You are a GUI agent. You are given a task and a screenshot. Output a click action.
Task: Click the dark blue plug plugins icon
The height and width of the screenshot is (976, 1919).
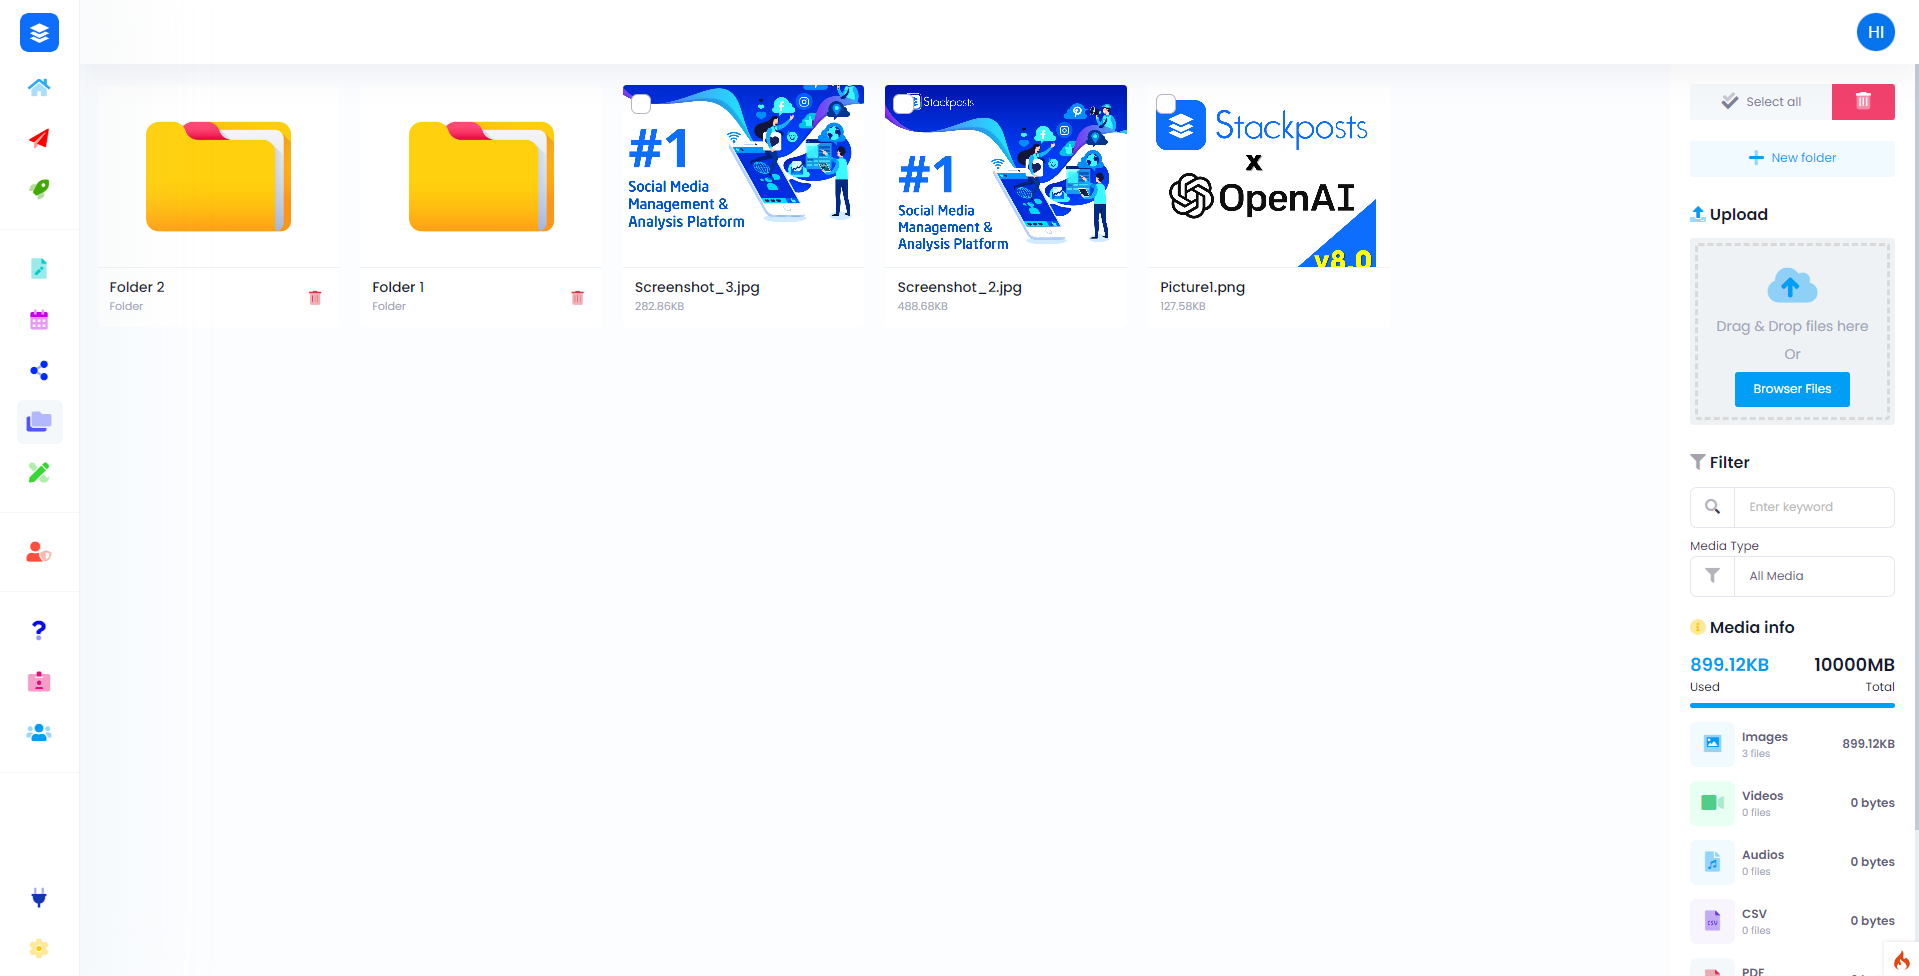(39, 897)
